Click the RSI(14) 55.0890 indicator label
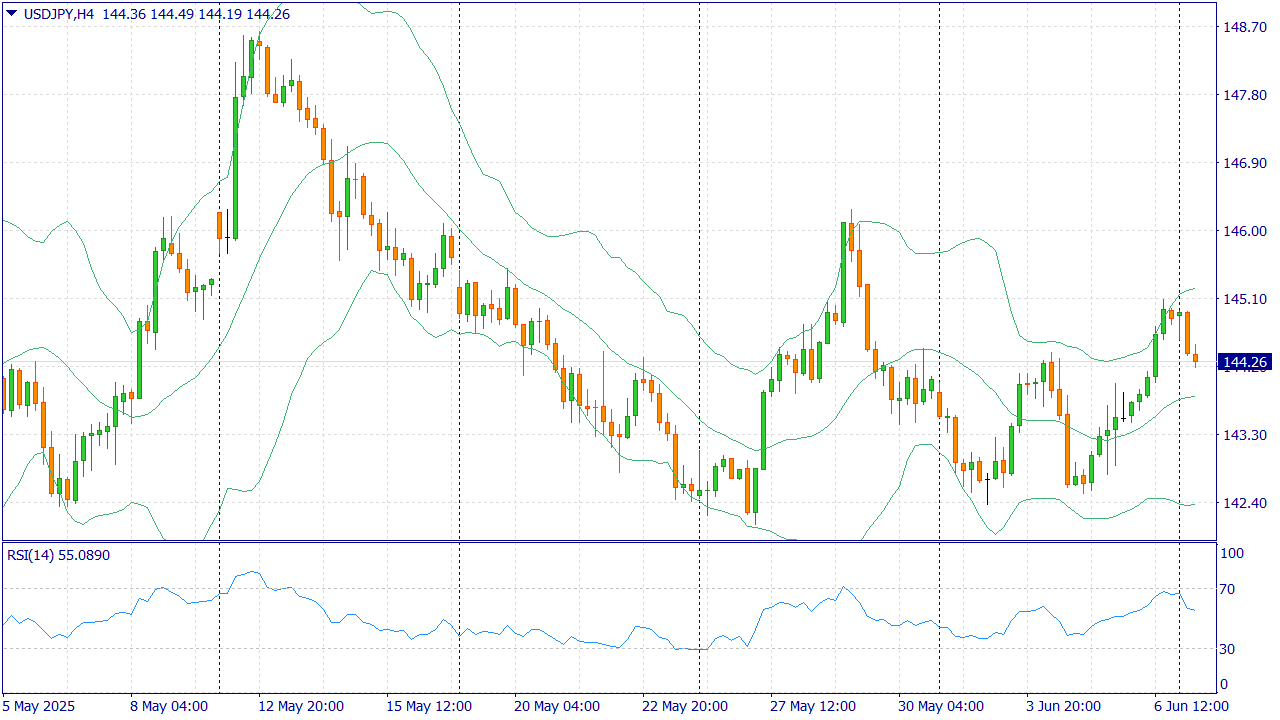 click(59, 555)
